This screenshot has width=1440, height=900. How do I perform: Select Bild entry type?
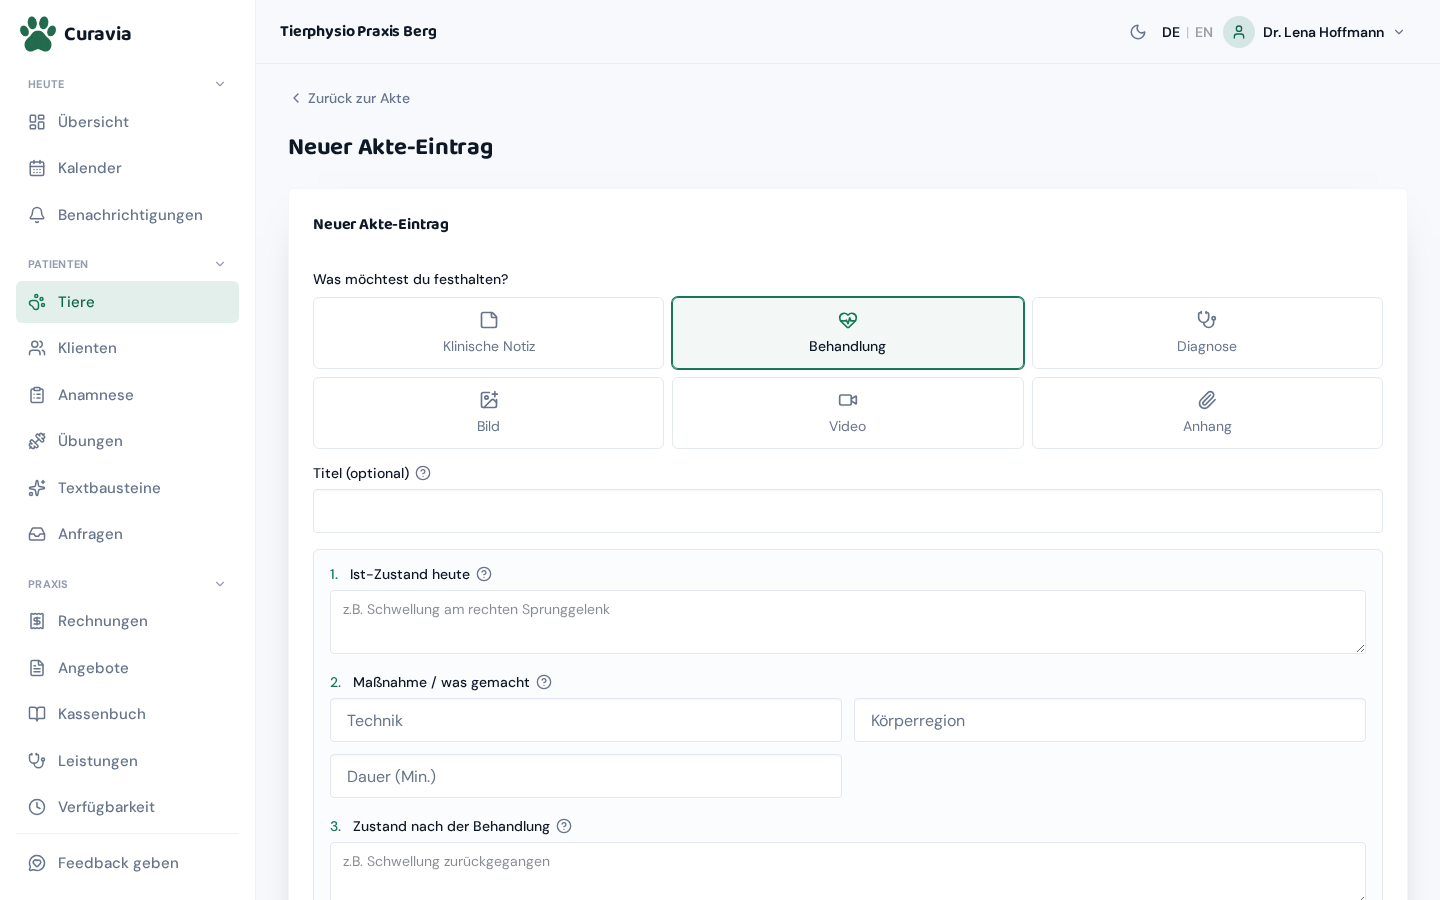point(488,413)
